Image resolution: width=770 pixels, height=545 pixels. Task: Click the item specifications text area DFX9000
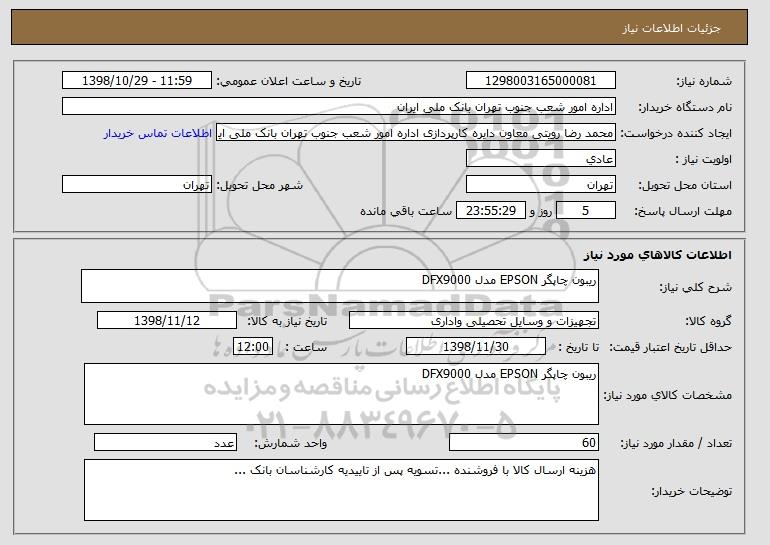pos(341,394)
